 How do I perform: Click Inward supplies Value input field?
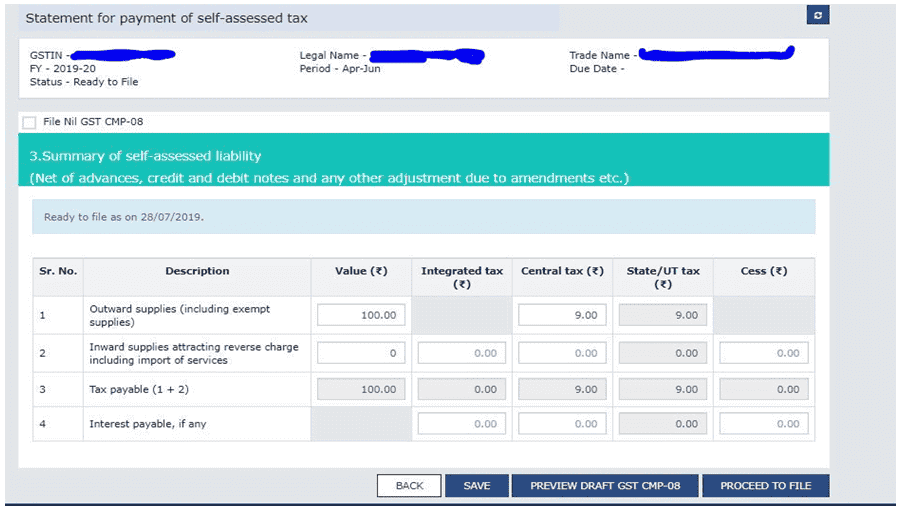(361, 353)
